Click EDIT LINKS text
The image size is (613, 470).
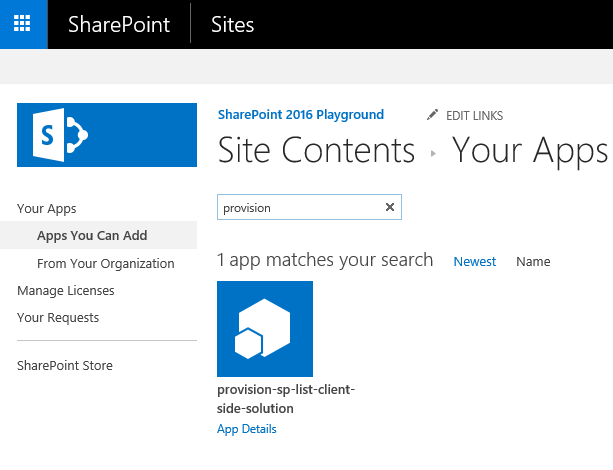(x=475, y=116)
